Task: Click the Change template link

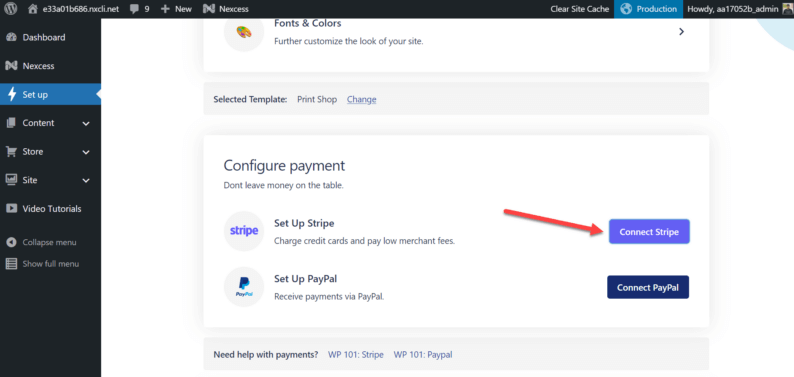Action: coord(362,99)
